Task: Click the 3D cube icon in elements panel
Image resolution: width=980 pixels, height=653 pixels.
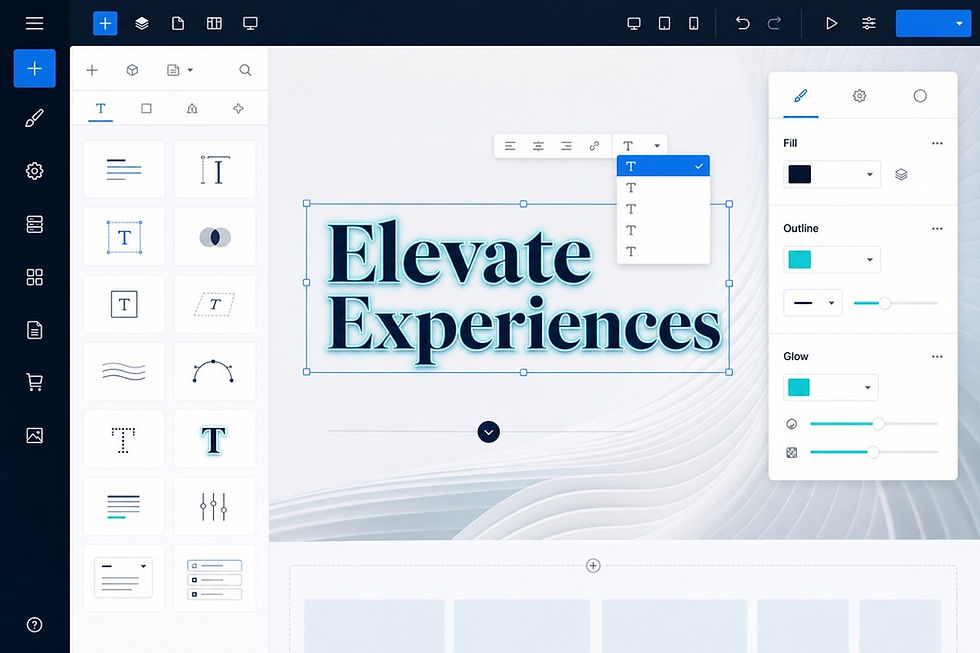Action: (132, 70)
